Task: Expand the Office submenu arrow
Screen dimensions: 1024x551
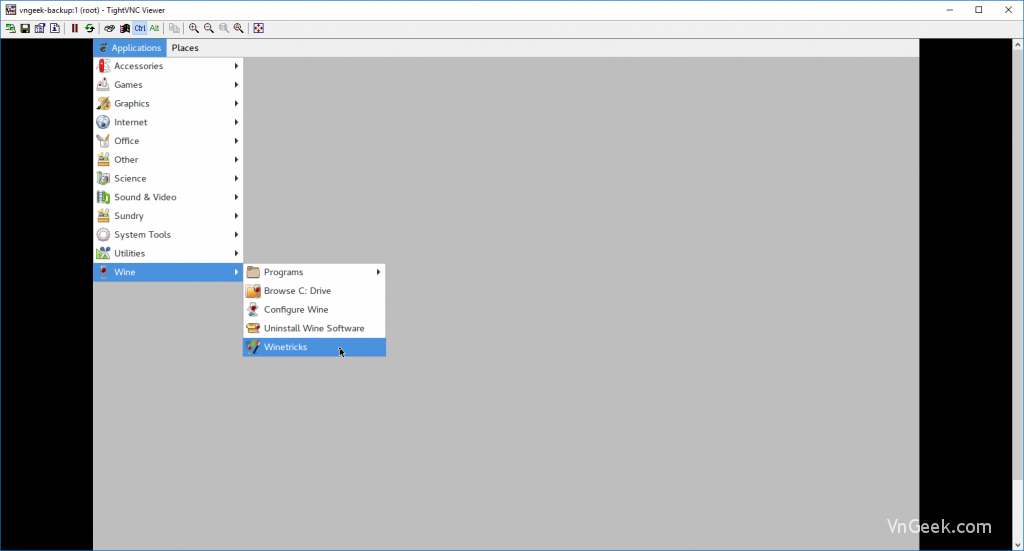Action: pyautogui.click(x=236, y=141)
